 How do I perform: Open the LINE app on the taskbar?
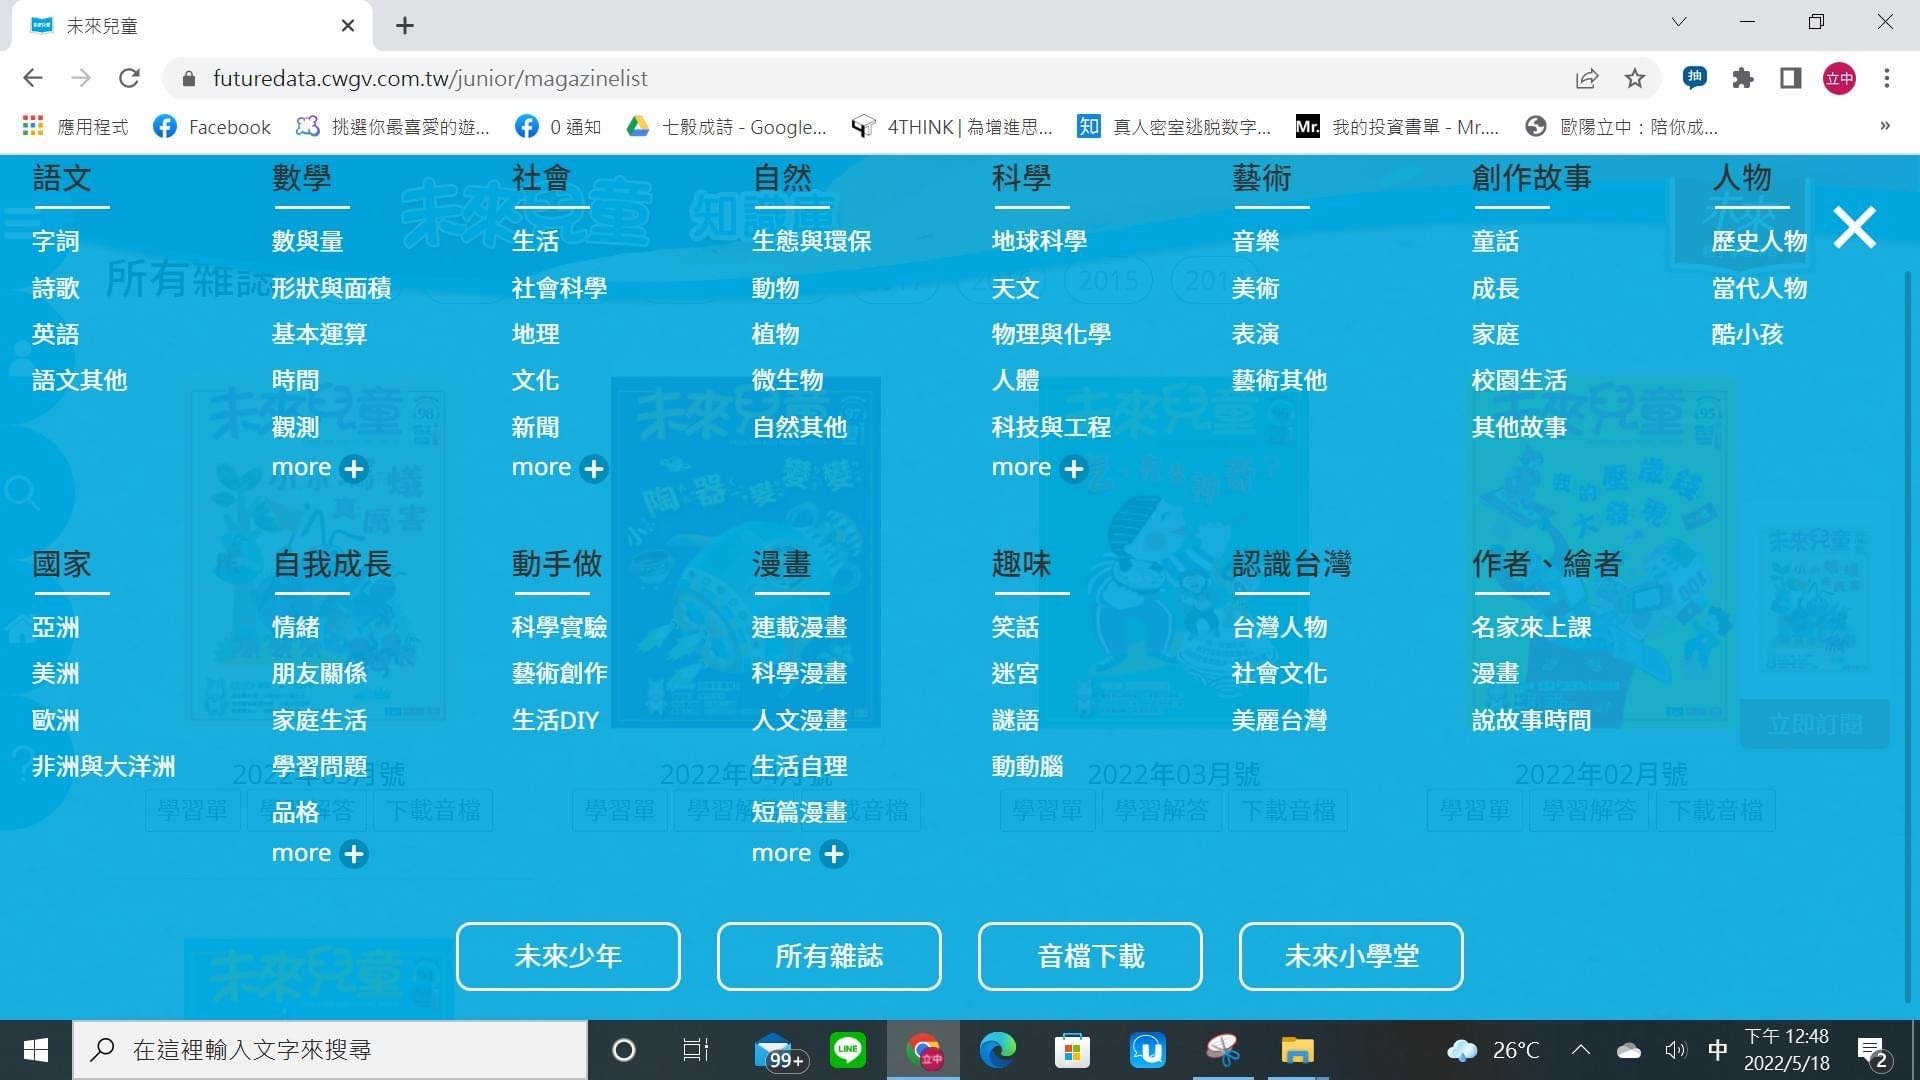point(848,1050)
